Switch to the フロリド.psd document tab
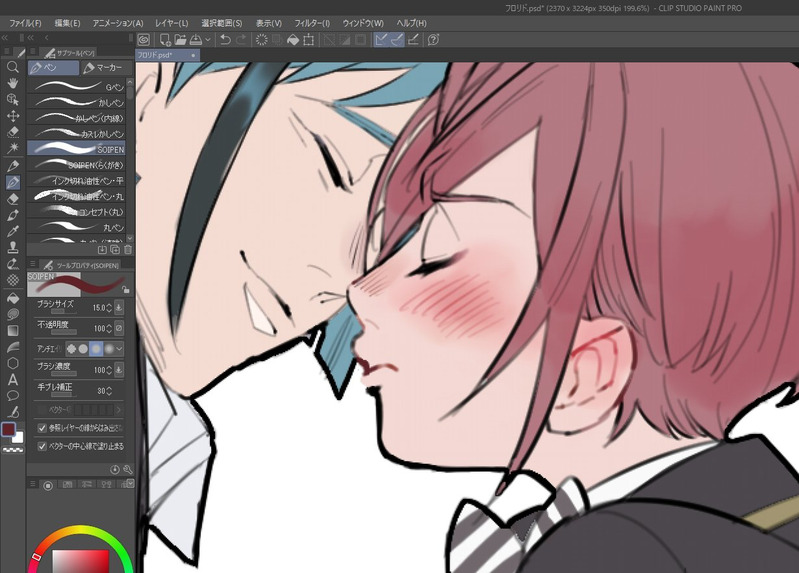This screenshot has height=573, width=799. tap(168, 55)
